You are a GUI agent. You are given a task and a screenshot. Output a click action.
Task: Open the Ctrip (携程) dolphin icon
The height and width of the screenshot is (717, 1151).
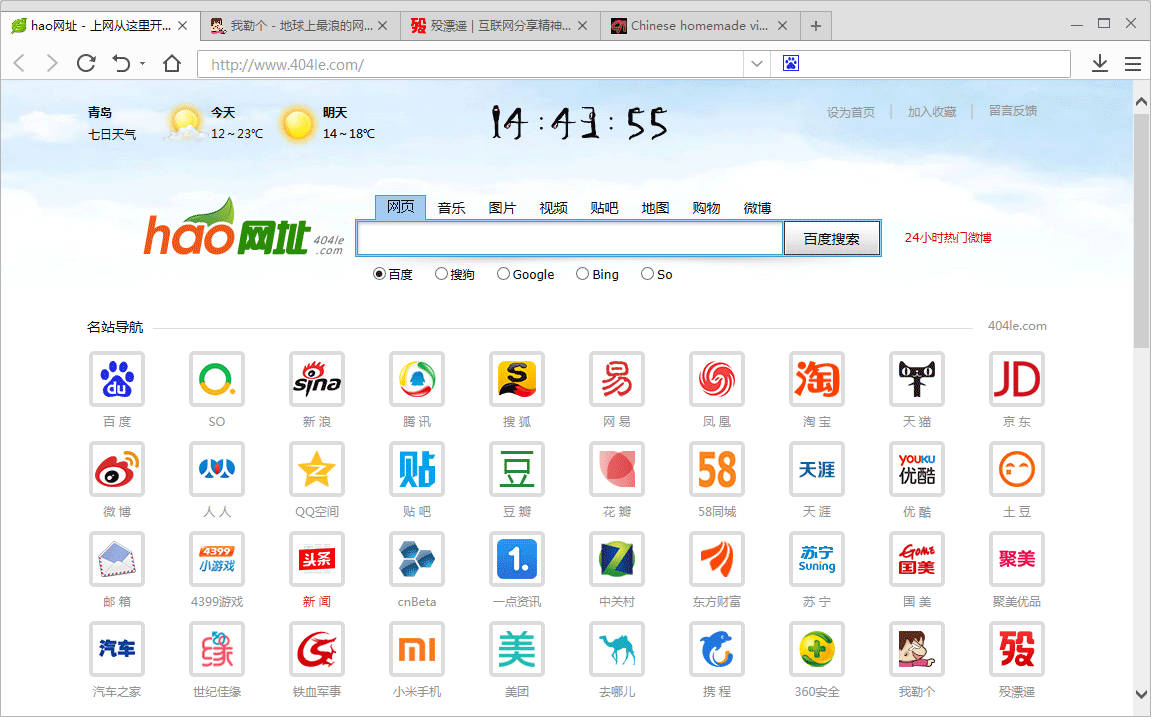click(716, 649)
